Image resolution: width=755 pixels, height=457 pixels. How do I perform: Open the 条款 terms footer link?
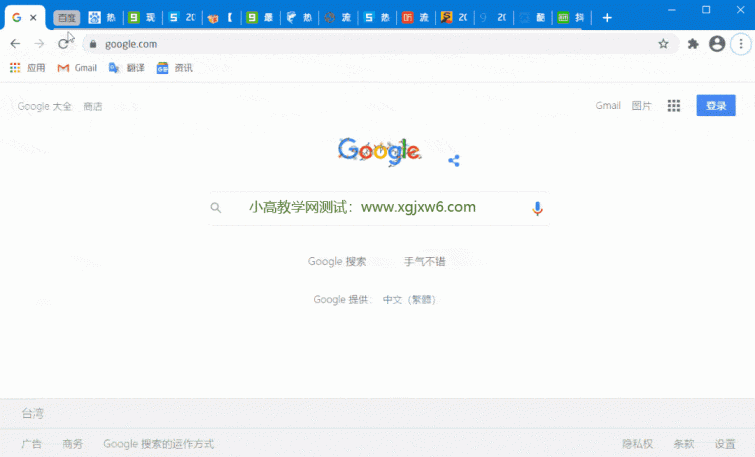coord(683,444)
